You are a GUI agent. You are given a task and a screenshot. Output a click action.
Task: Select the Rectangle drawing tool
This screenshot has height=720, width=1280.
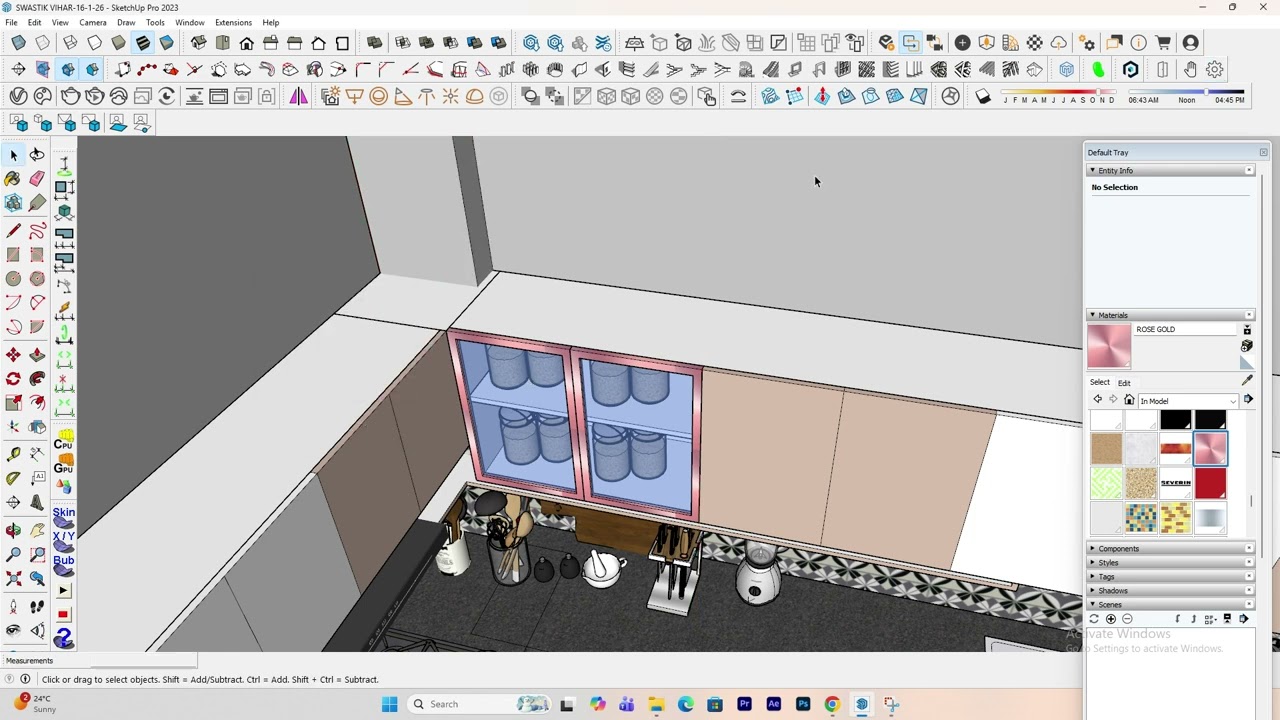pos(13,255)
